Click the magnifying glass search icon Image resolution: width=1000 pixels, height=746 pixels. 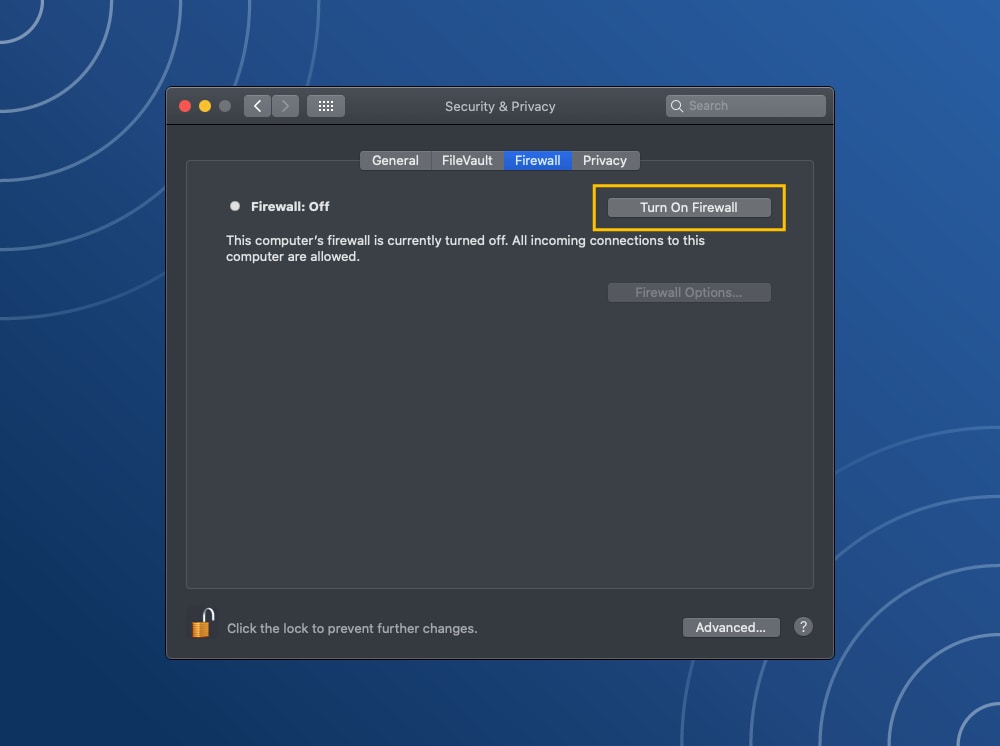[677, 106]
